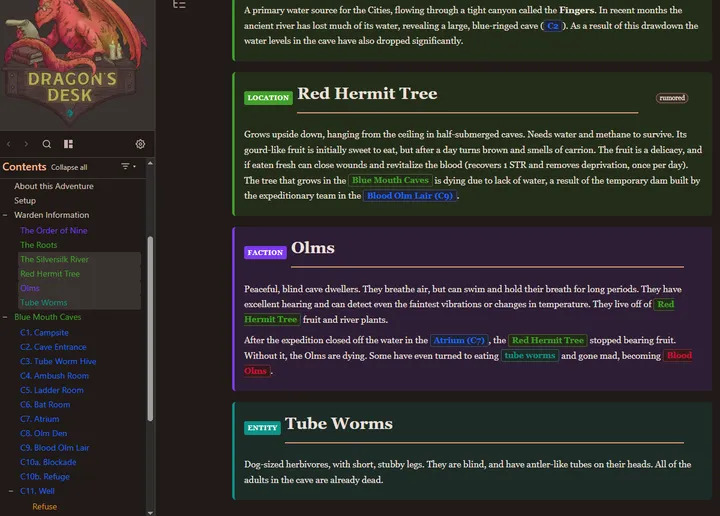Click the rumored tag on Red Hermit Tree
720x516 pixels.
[672, 98]
